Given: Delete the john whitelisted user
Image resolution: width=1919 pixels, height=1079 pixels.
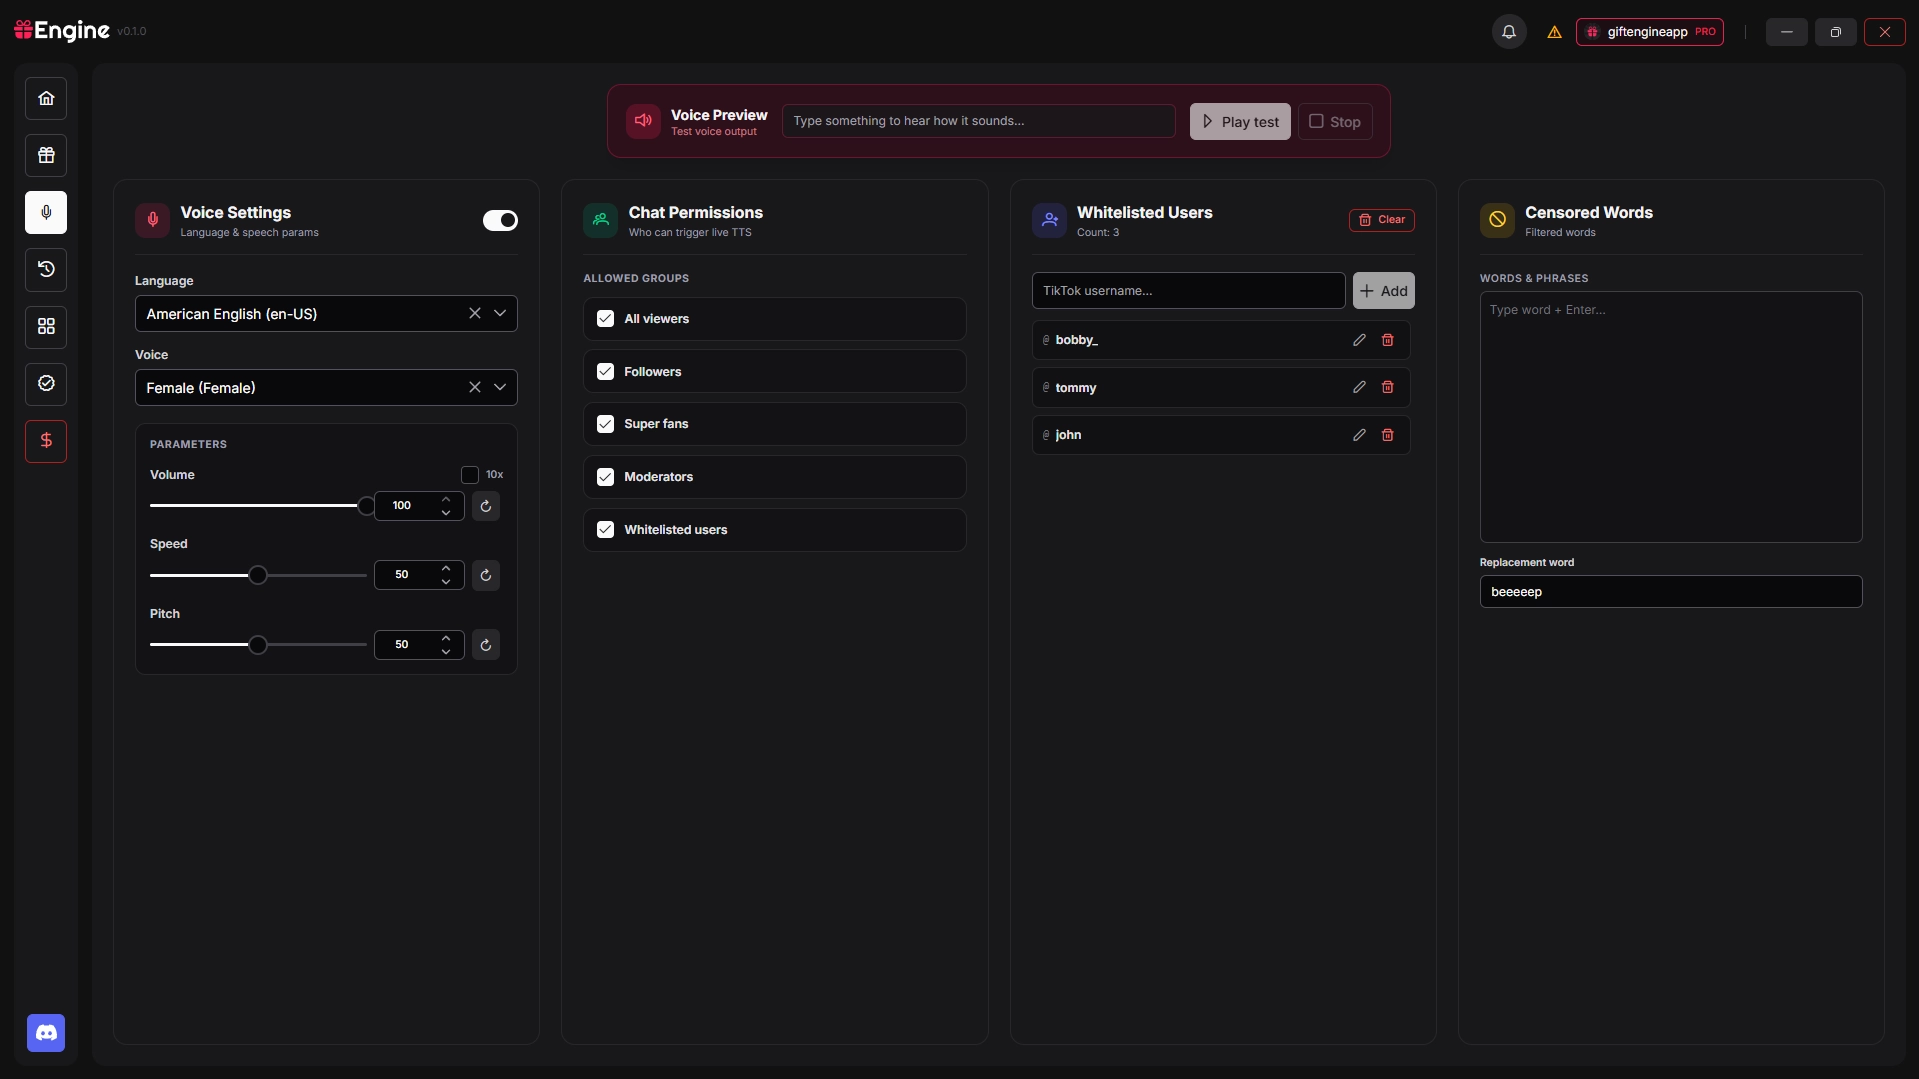Looking at the screenshot, I should pyautogui.click(x=1387, y=435).
